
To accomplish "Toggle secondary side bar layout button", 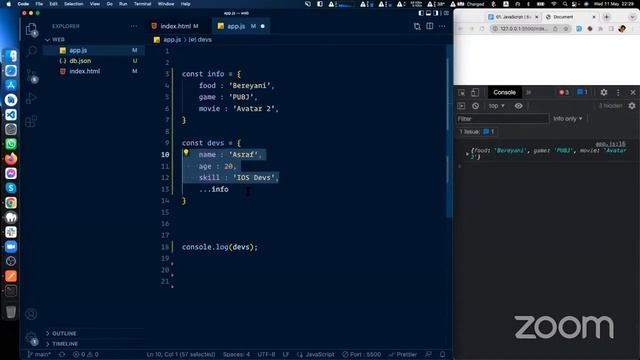I will (x=436, y=13).
